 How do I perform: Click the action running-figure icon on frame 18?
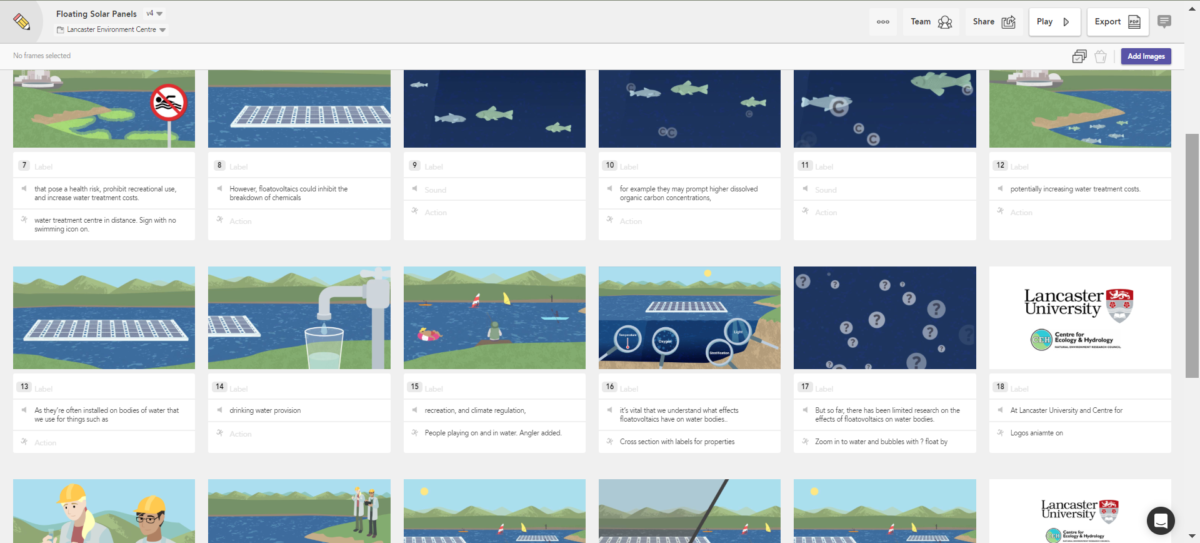tap(1000, 433)
